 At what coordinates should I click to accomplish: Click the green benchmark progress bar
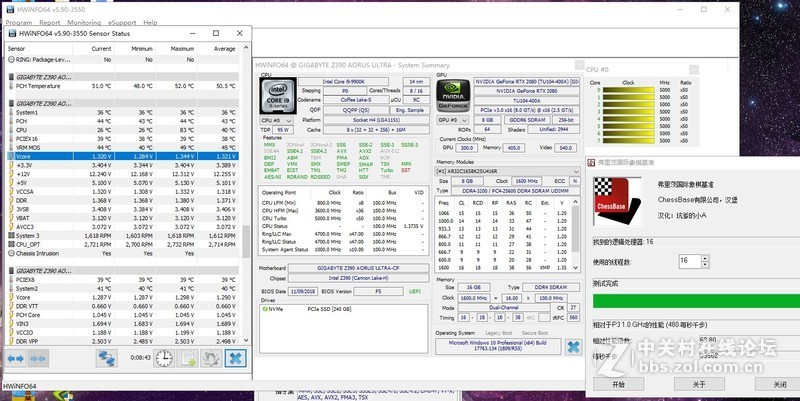(696, 301)
